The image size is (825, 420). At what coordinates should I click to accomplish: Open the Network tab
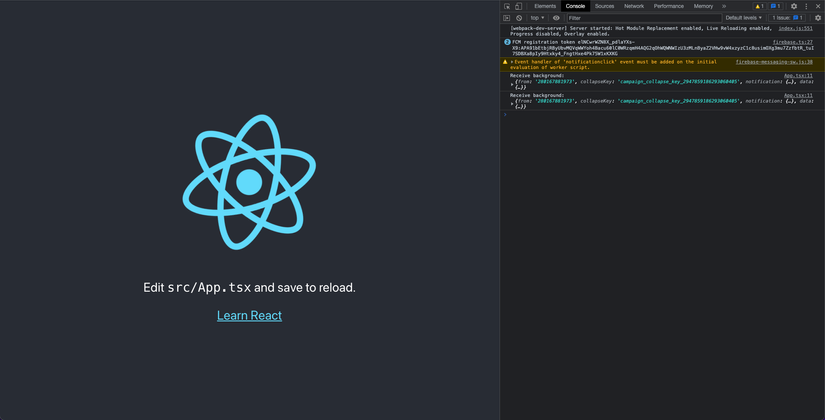(634, 6)
